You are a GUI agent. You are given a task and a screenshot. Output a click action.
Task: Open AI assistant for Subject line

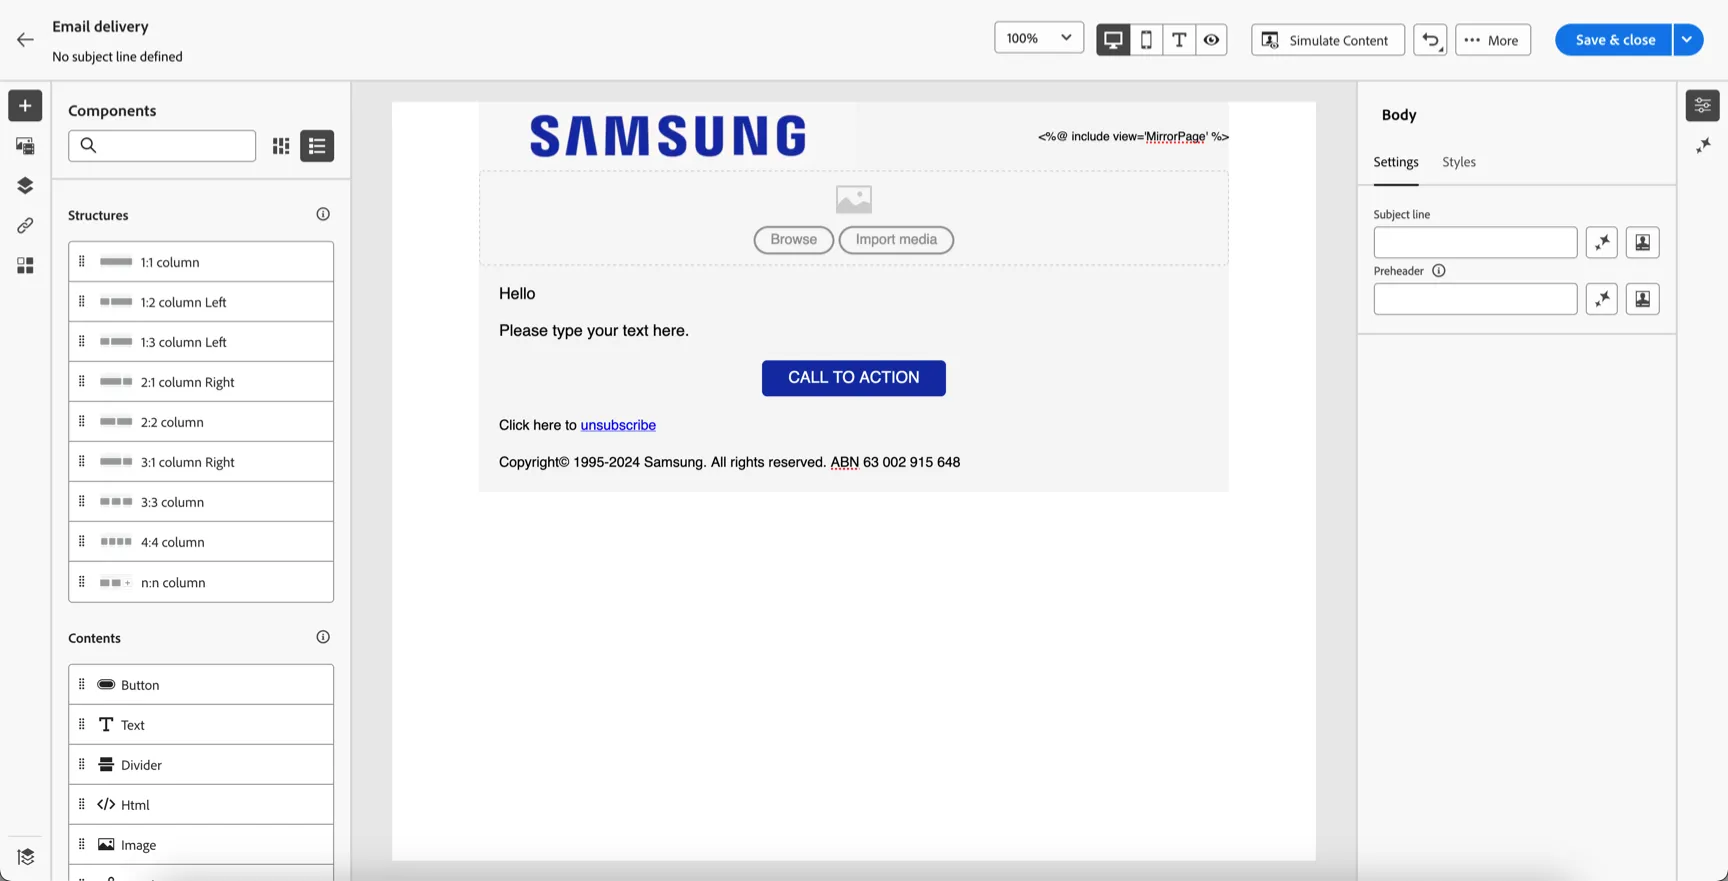1602,243
